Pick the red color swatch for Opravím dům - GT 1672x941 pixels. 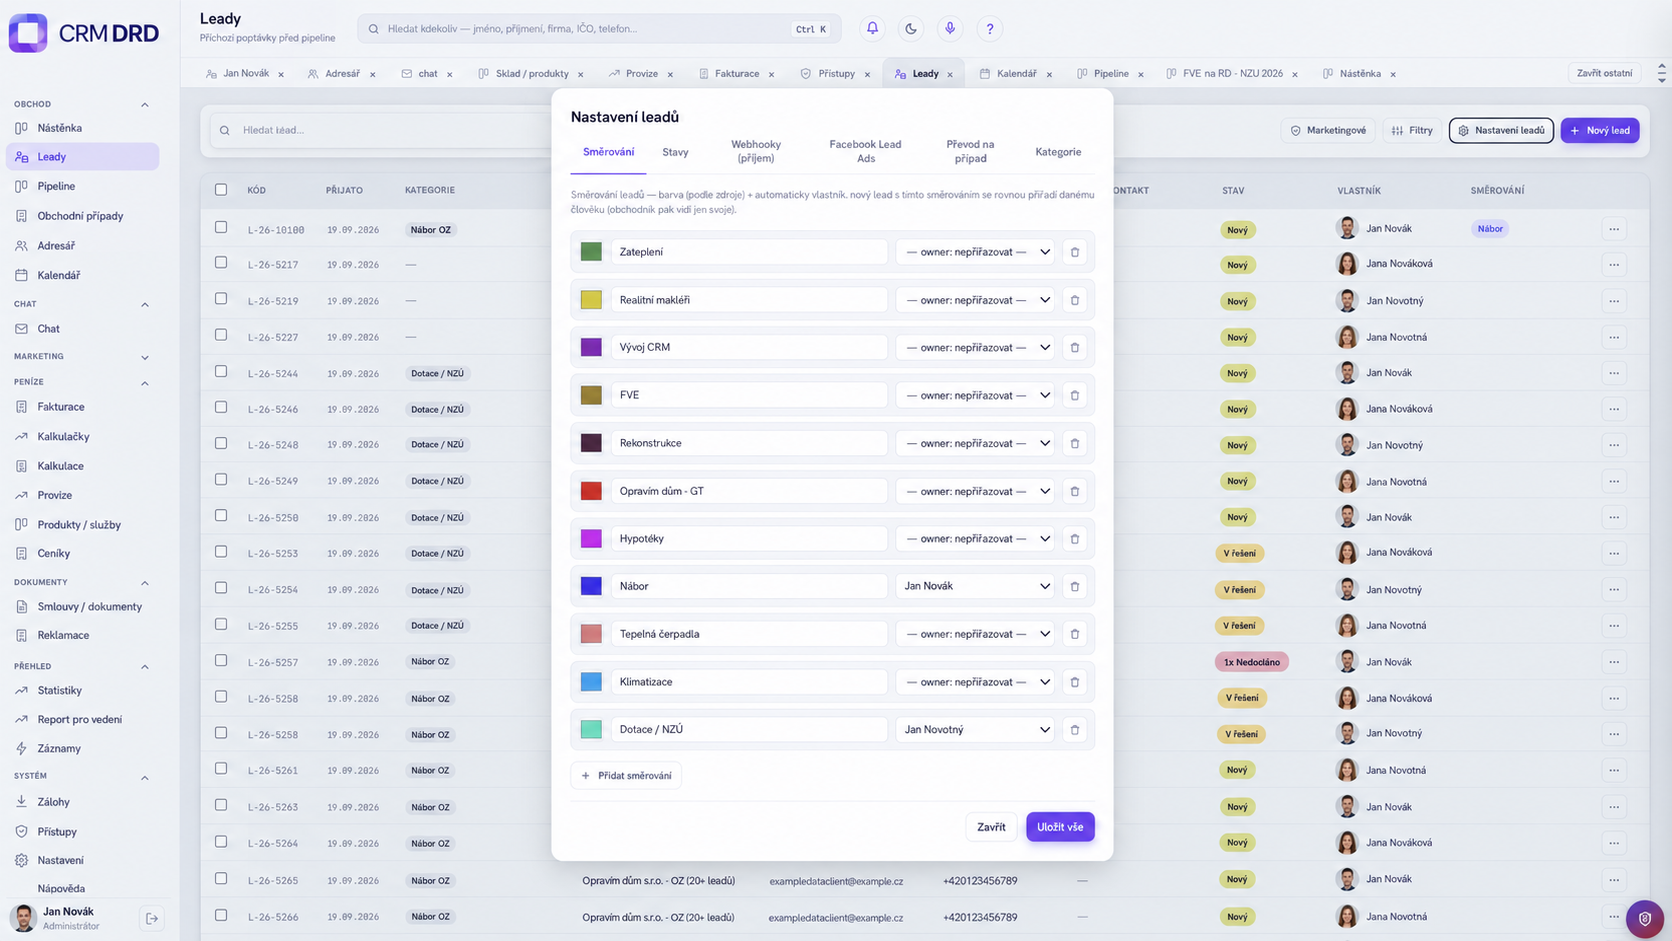pos(591,491)
